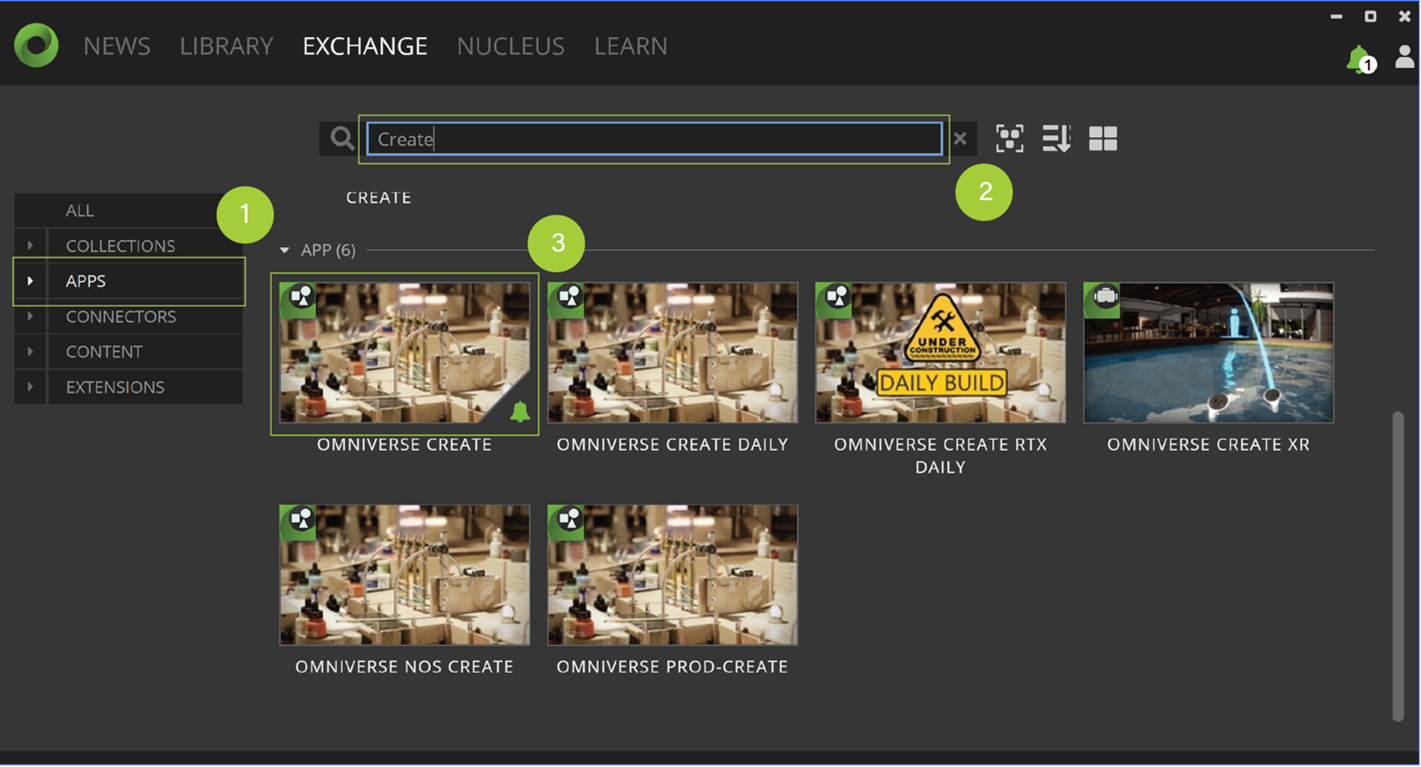Expand the CONTENT arrow
The width and height of the screenshot is (1421, 767).
30,351
